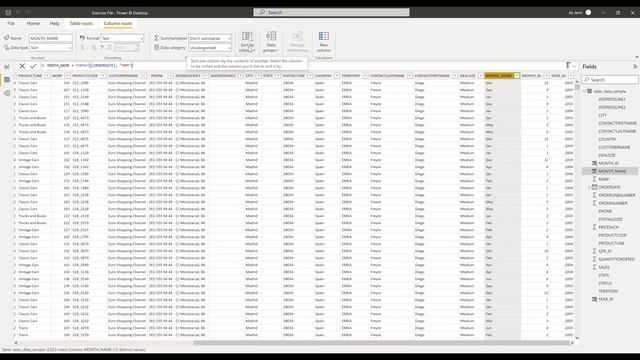Click the percentage format icon
The image size is (640, 360).
(93, 48)
